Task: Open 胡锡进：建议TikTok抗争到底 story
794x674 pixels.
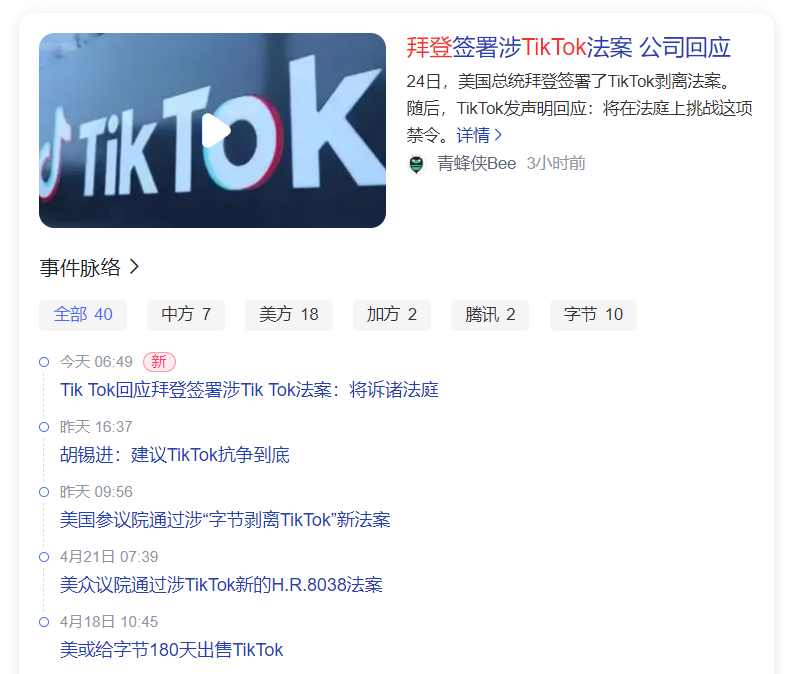Action: click(x=175, y=455)
